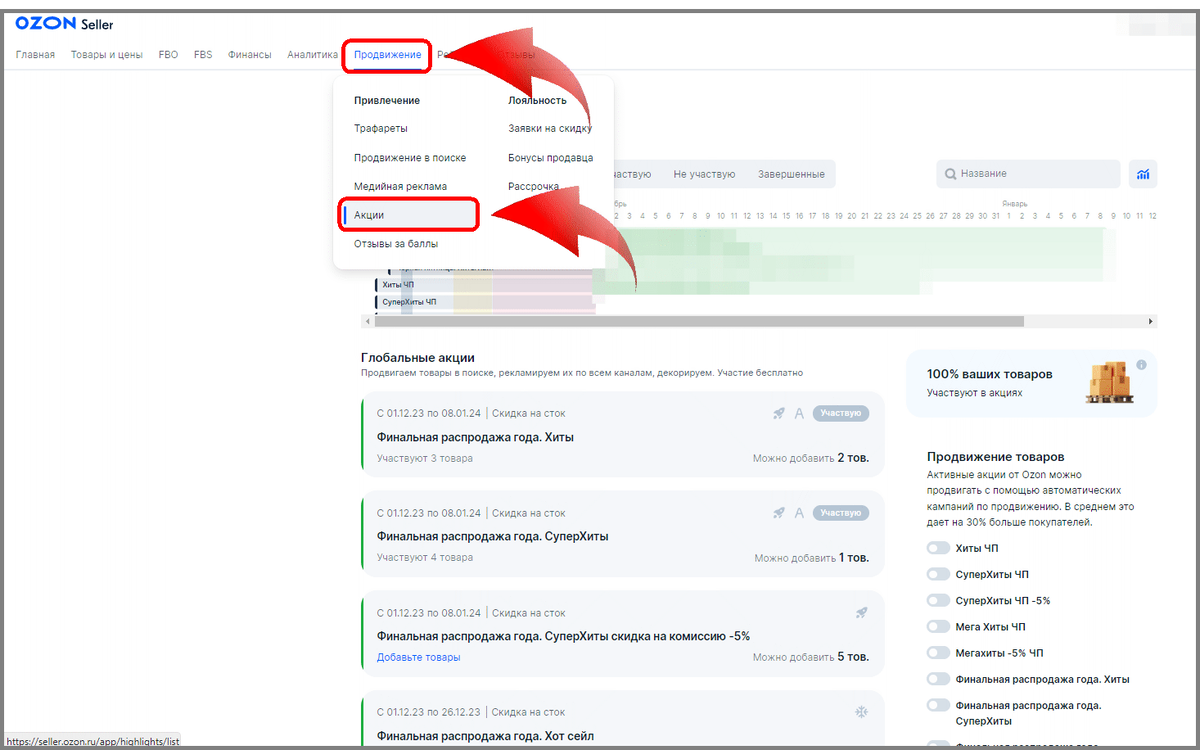1200x750 pixels.
Task: Open the Финансы menu
Action: pos(249,55)
